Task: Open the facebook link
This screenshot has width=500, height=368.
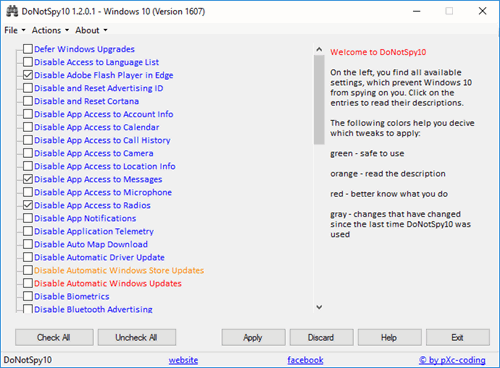Action: pos(305,360)
